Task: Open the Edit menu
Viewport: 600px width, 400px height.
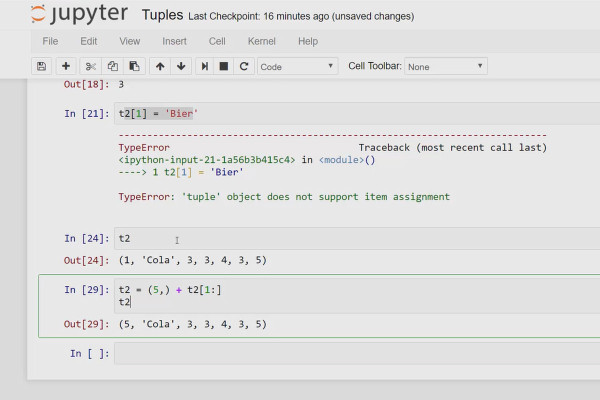Action: click(x=88, y=41)
